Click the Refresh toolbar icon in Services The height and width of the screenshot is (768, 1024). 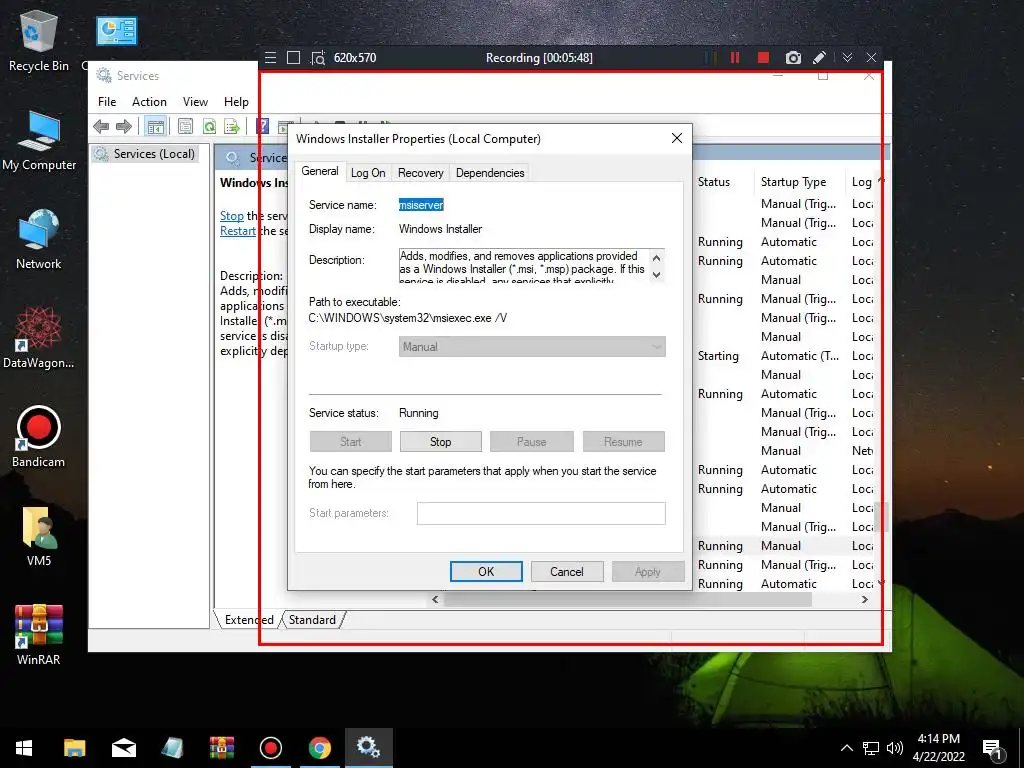click(209, 126)
